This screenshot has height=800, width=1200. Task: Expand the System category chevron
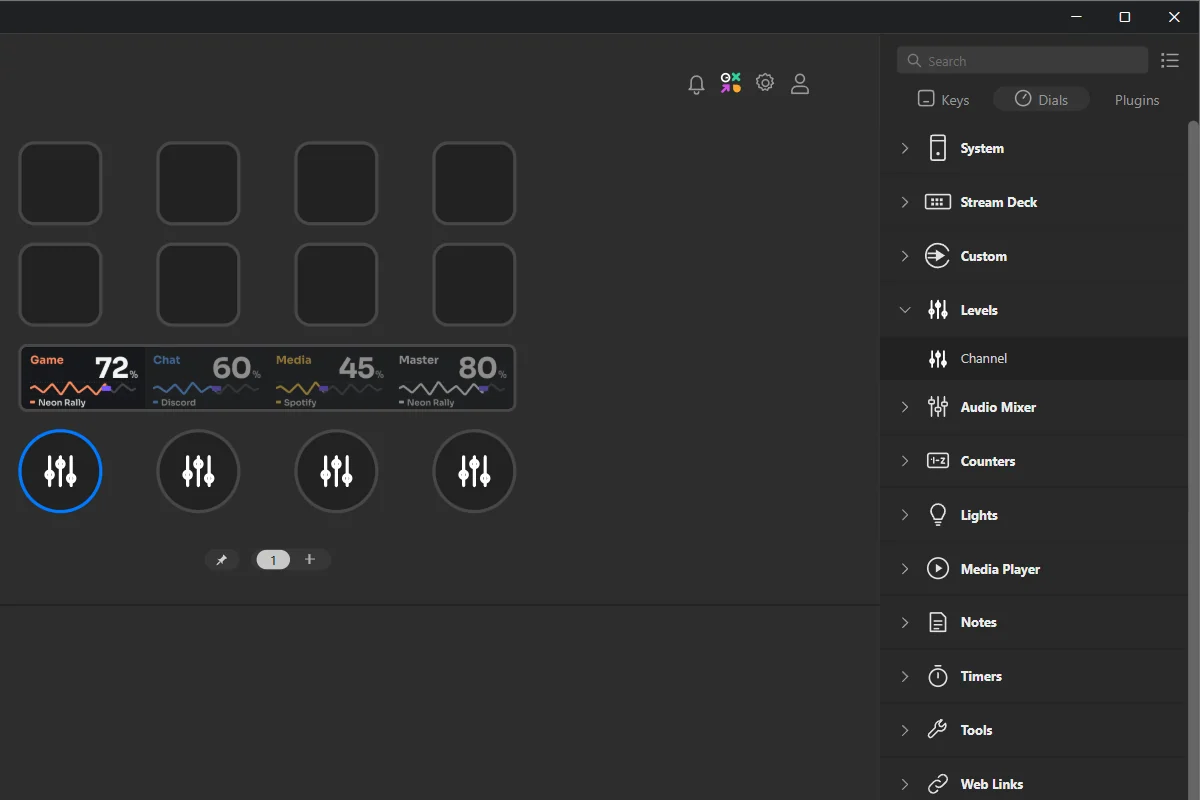tap(905, 148)
